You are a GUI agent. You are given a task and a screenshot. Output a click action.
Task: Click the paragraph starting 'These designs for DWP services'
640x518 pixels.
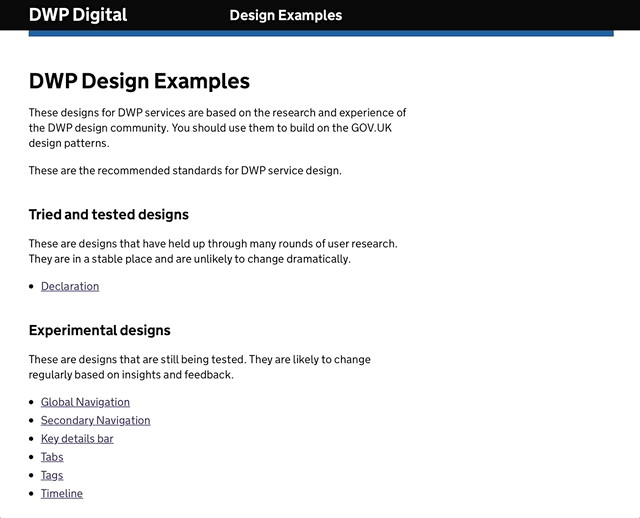218,128
